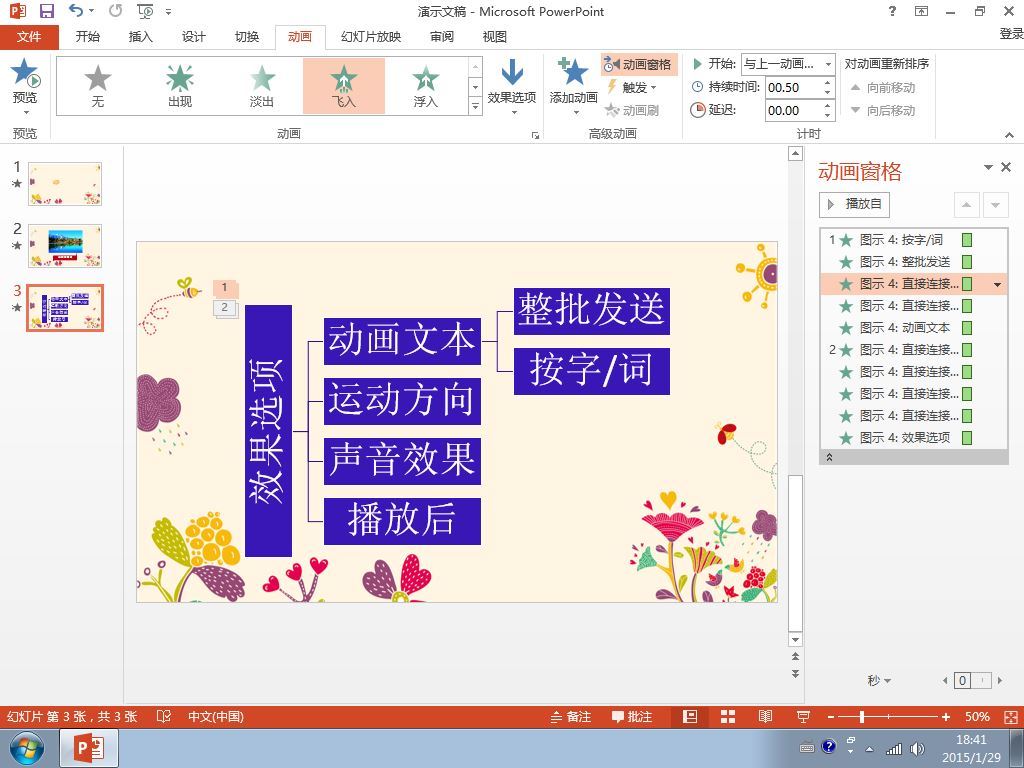This screenshot has height=768, width=1024.
Task: Fit slide to current window
Action: 1012,717
